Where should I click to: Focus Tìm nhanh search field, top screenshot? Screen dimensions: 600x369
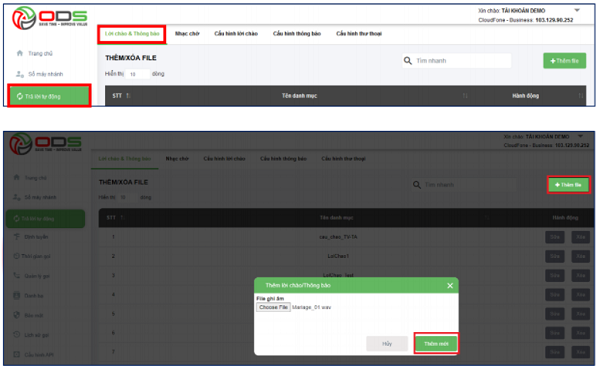pos(457,60)
